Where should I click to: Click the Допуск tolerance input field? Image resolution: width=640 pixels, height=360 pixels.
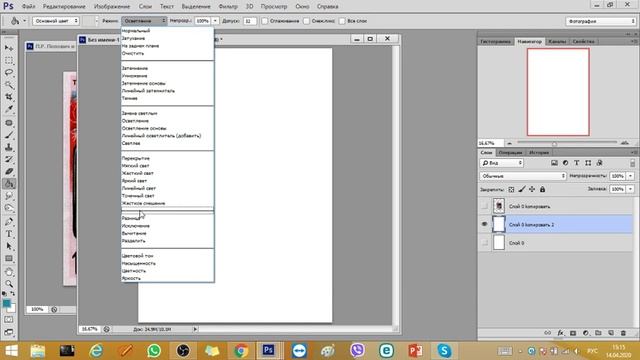(249, 21)
